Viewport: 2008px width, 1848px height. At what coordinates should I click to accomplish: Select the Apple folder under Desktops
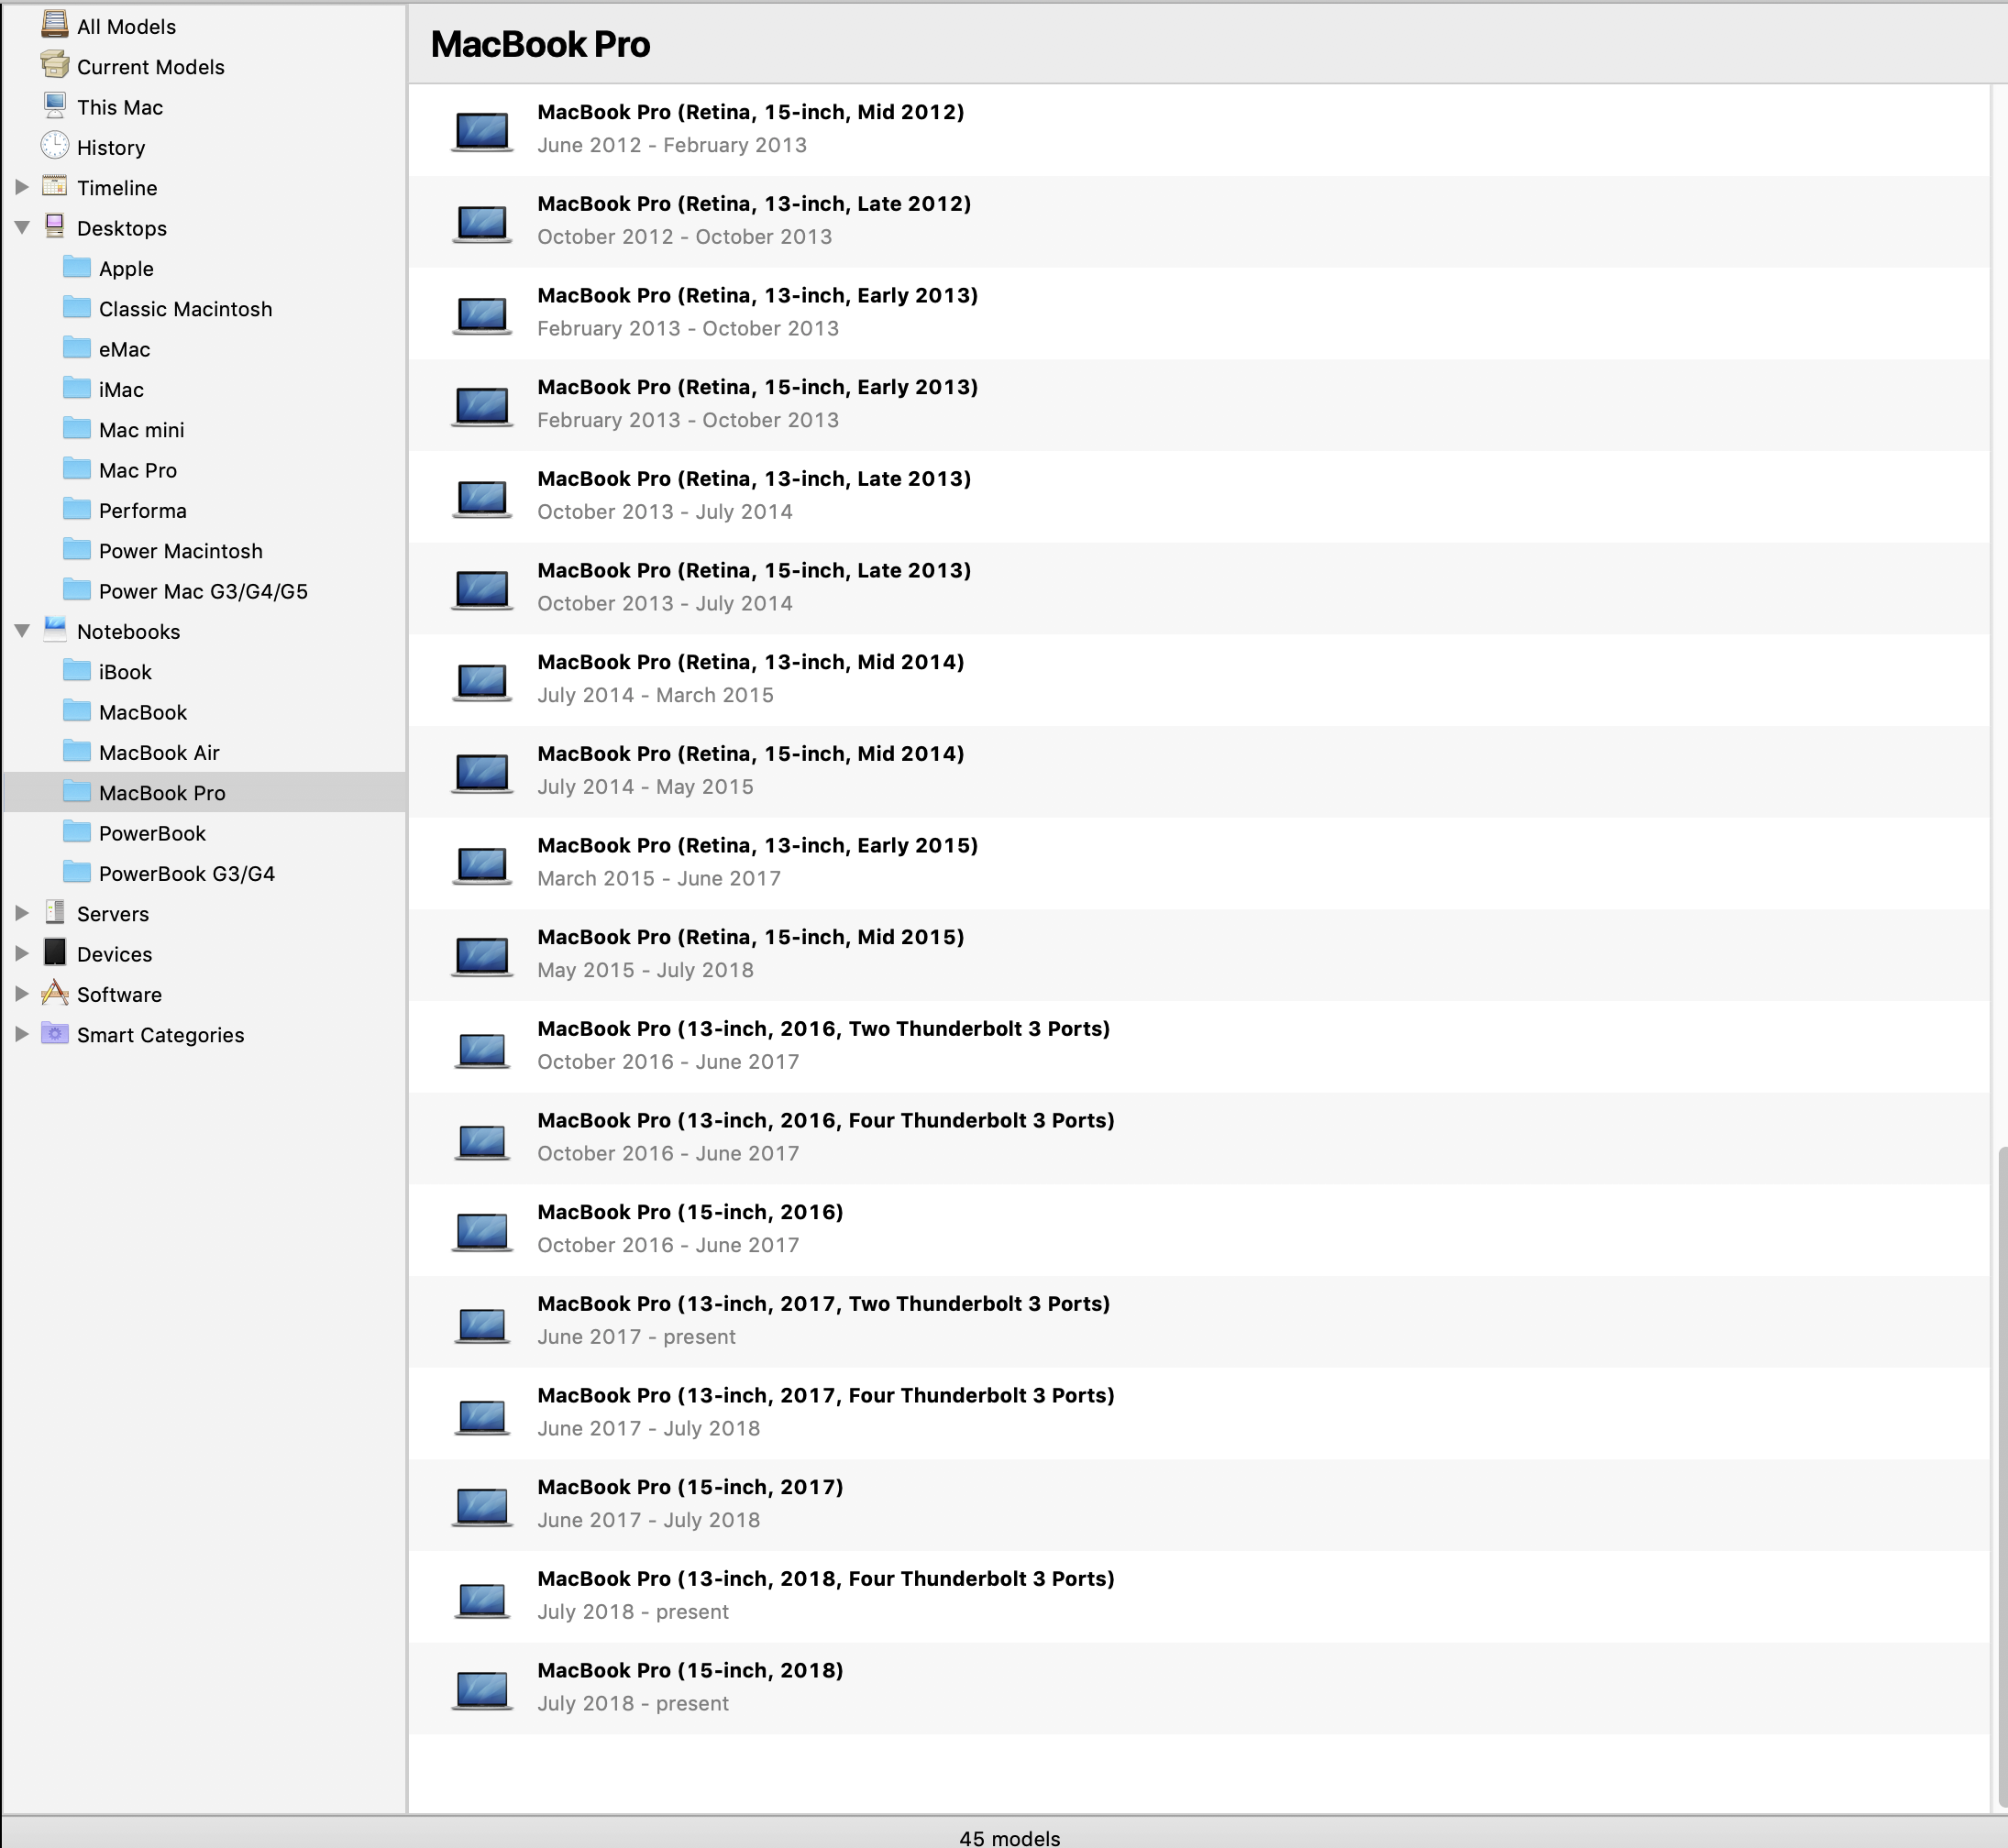click(x=204, y=268)
